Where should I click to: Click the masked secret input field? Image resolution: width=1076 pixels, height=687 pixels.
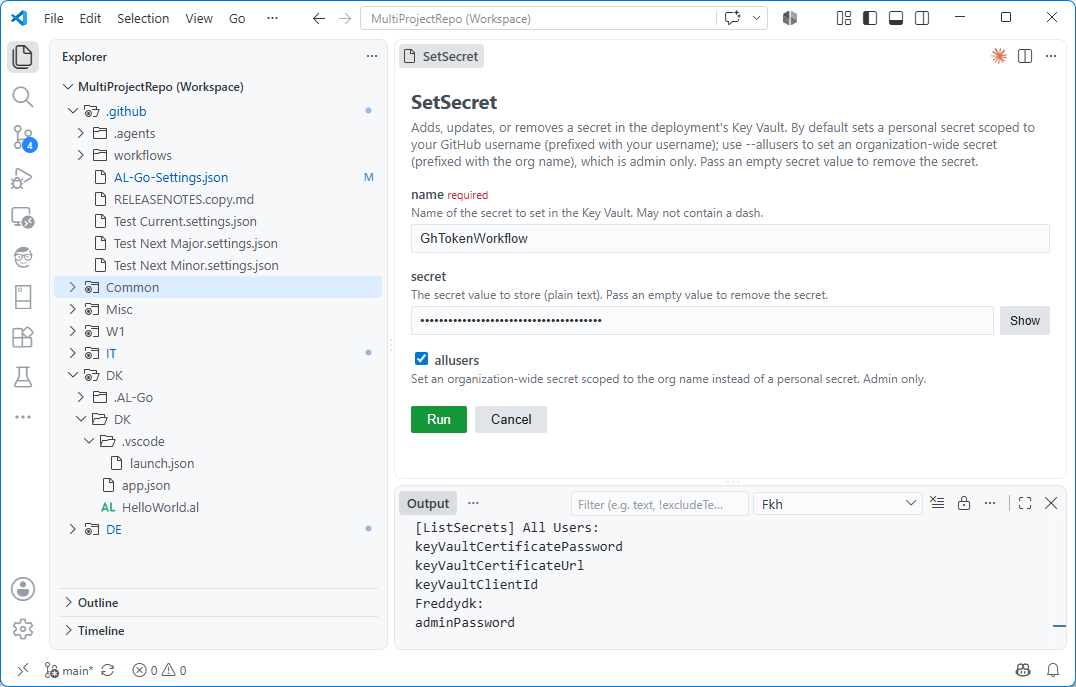702,321
